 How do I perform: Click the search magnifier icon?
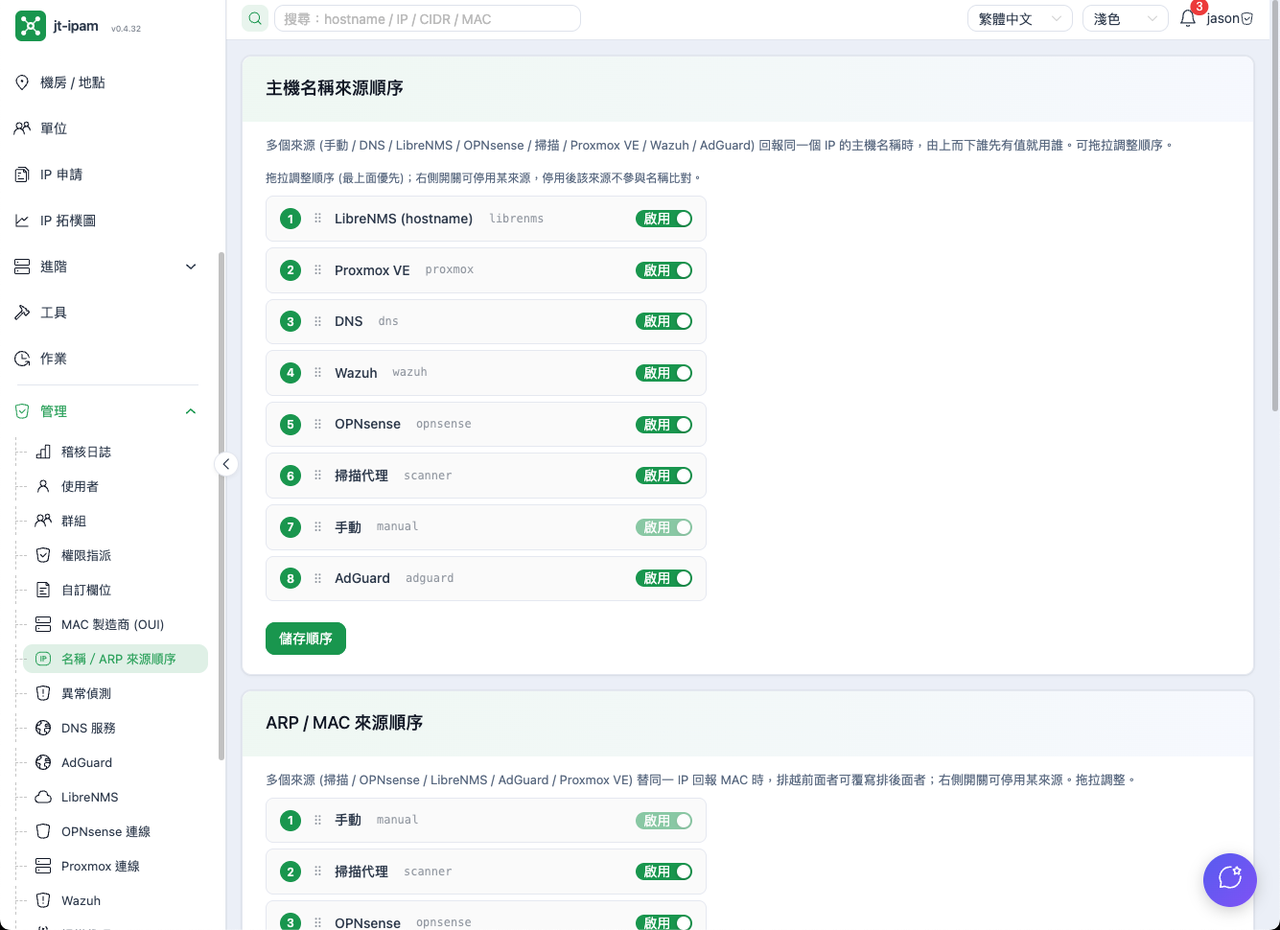[255, 18]
